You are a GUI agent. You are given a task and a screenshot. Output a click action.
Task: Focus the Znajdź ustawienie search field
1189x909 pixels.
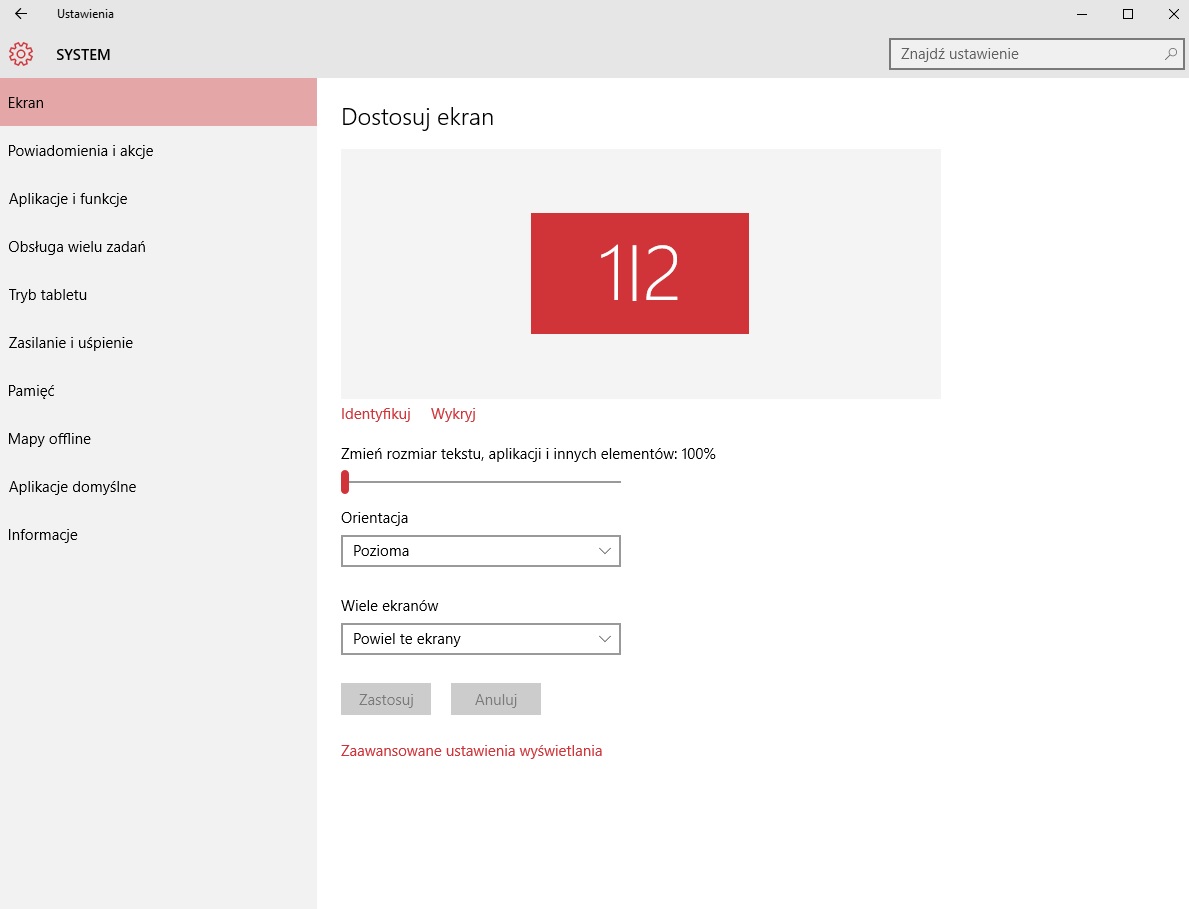coord(1036,54)
